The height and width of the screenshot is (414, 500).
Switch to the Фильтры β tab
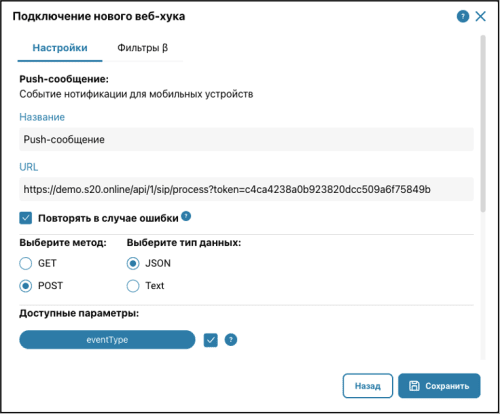click(143, 48)
